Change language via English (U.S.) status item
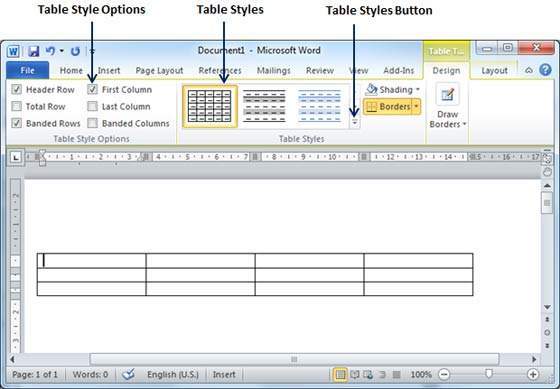This screenshot has width=560, height=389. (x=173, y=374)
